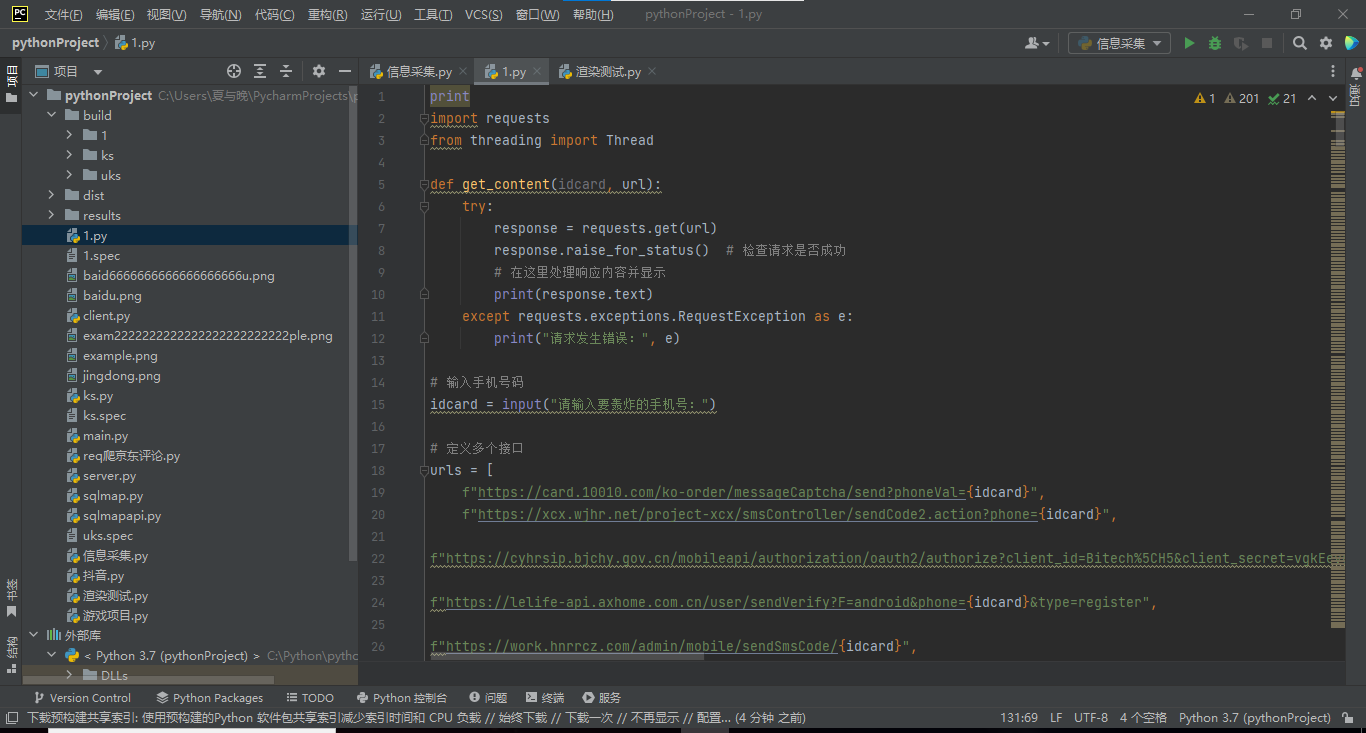The width and height of the screenshot is (1366, 733).
Task: Expand the results folder
Action: (51, 215)
